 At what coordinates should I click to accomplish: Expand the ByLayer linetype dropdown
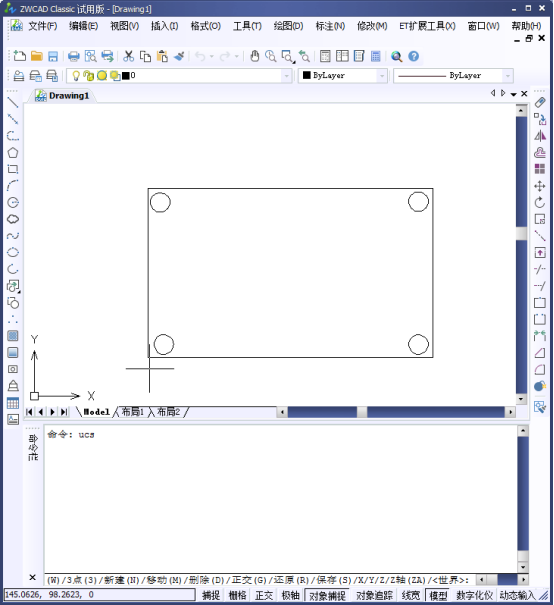508,76
